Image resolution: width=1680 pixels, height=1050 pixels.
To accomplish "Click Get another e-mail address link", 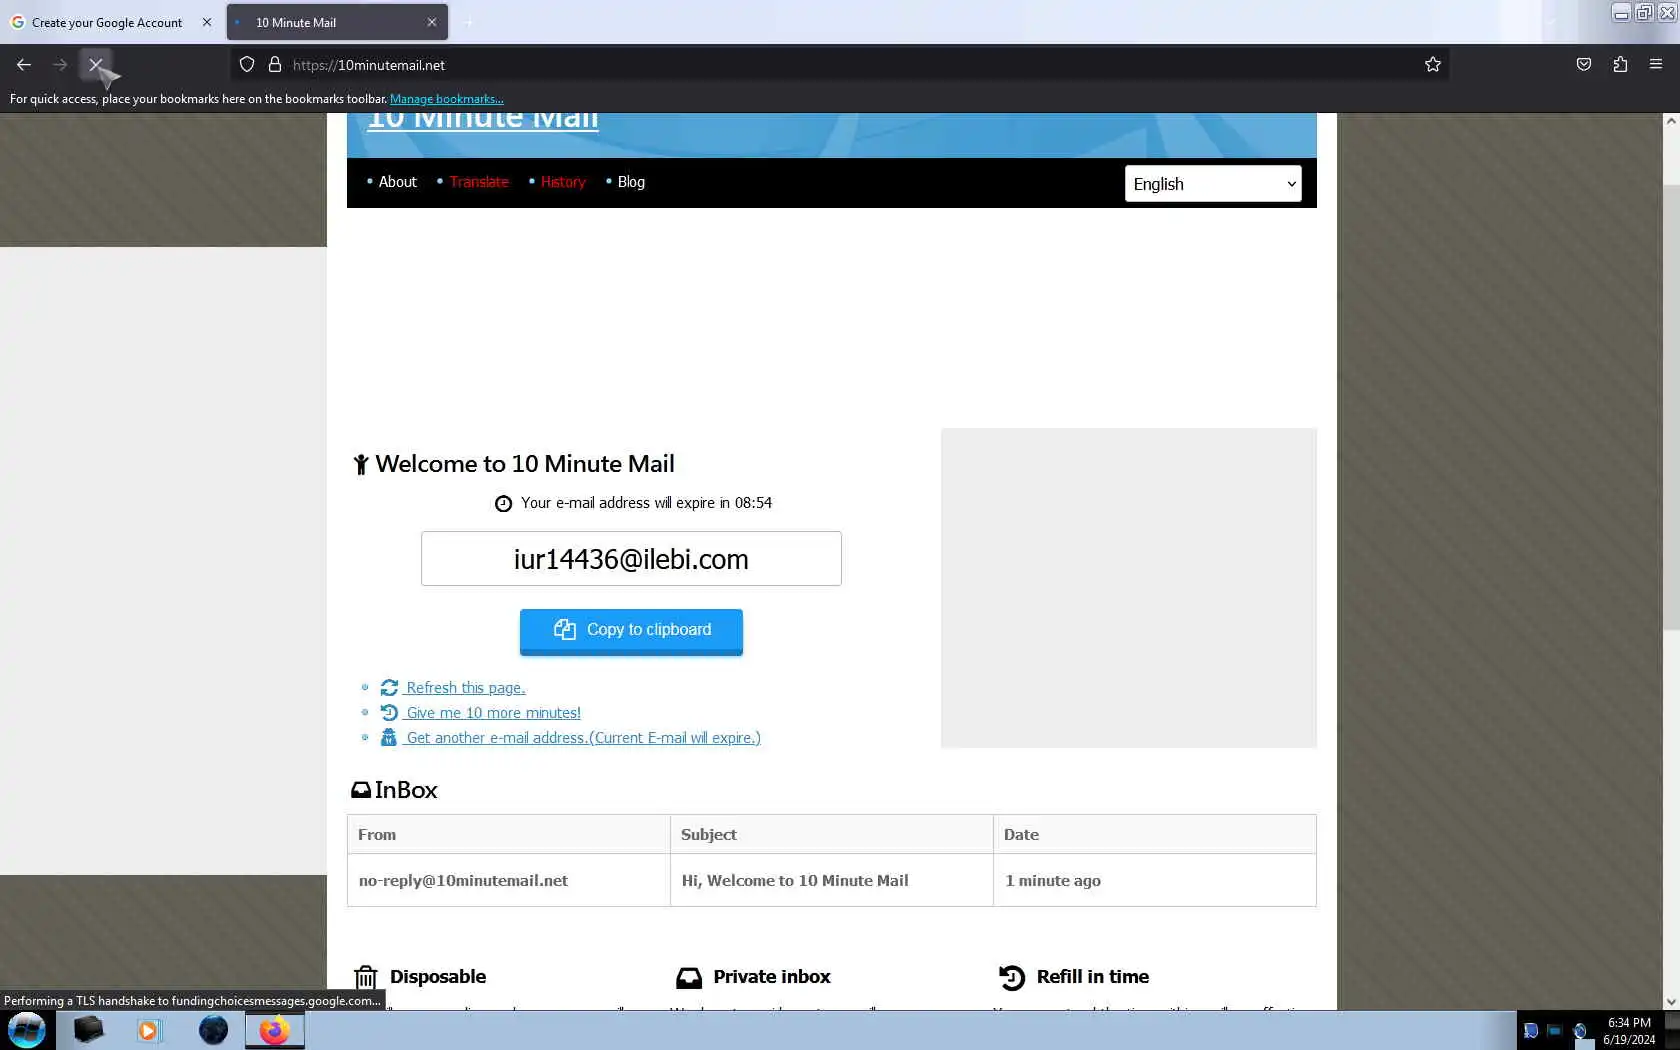I will [x=583, y=738].
